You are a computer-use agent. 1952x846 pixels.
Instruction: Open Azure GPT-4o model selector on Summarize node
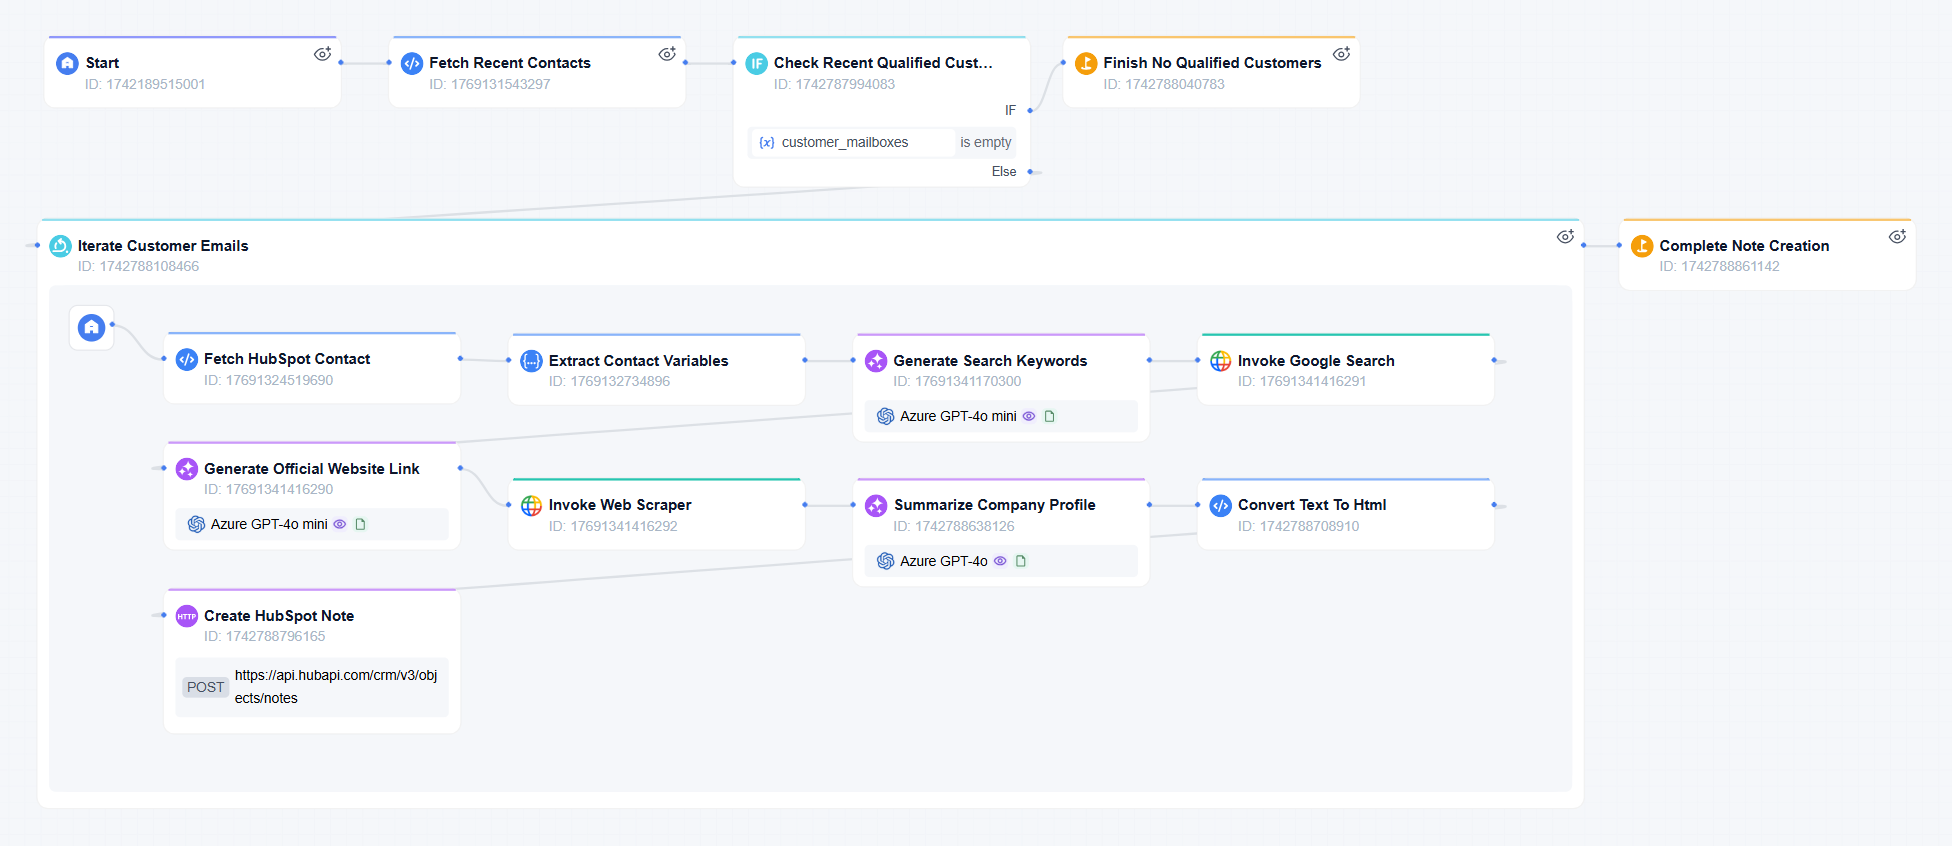943,561
